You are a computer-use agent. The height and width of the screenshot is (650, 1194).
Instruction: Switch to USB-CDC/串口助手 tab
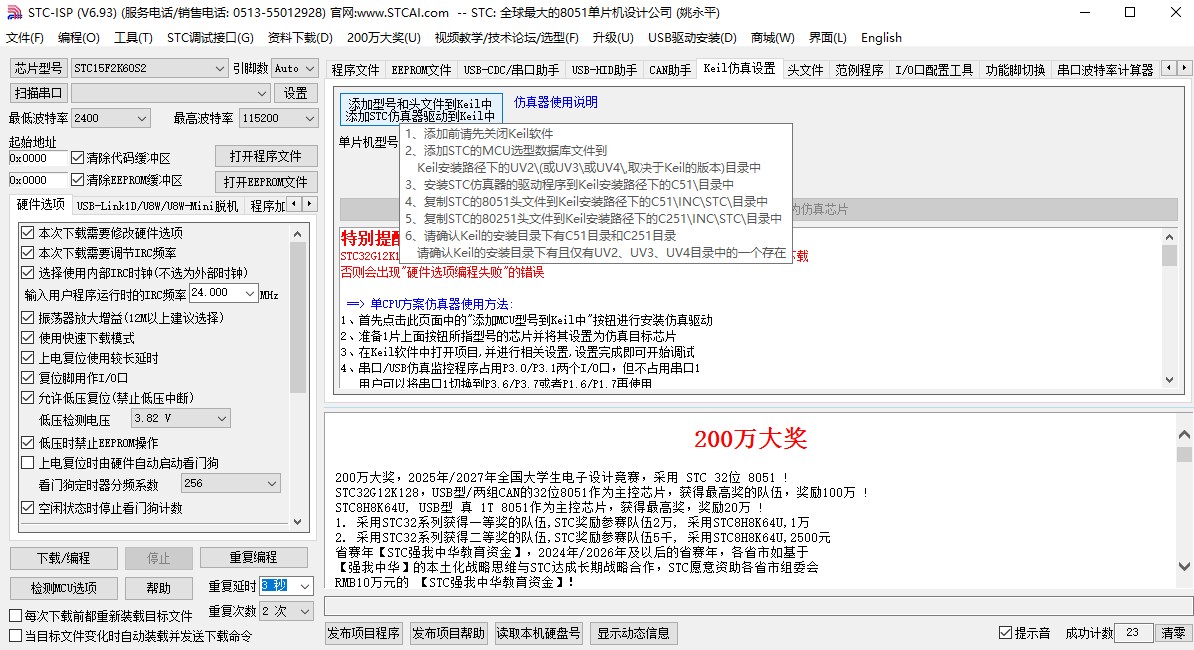coord(511,70)
